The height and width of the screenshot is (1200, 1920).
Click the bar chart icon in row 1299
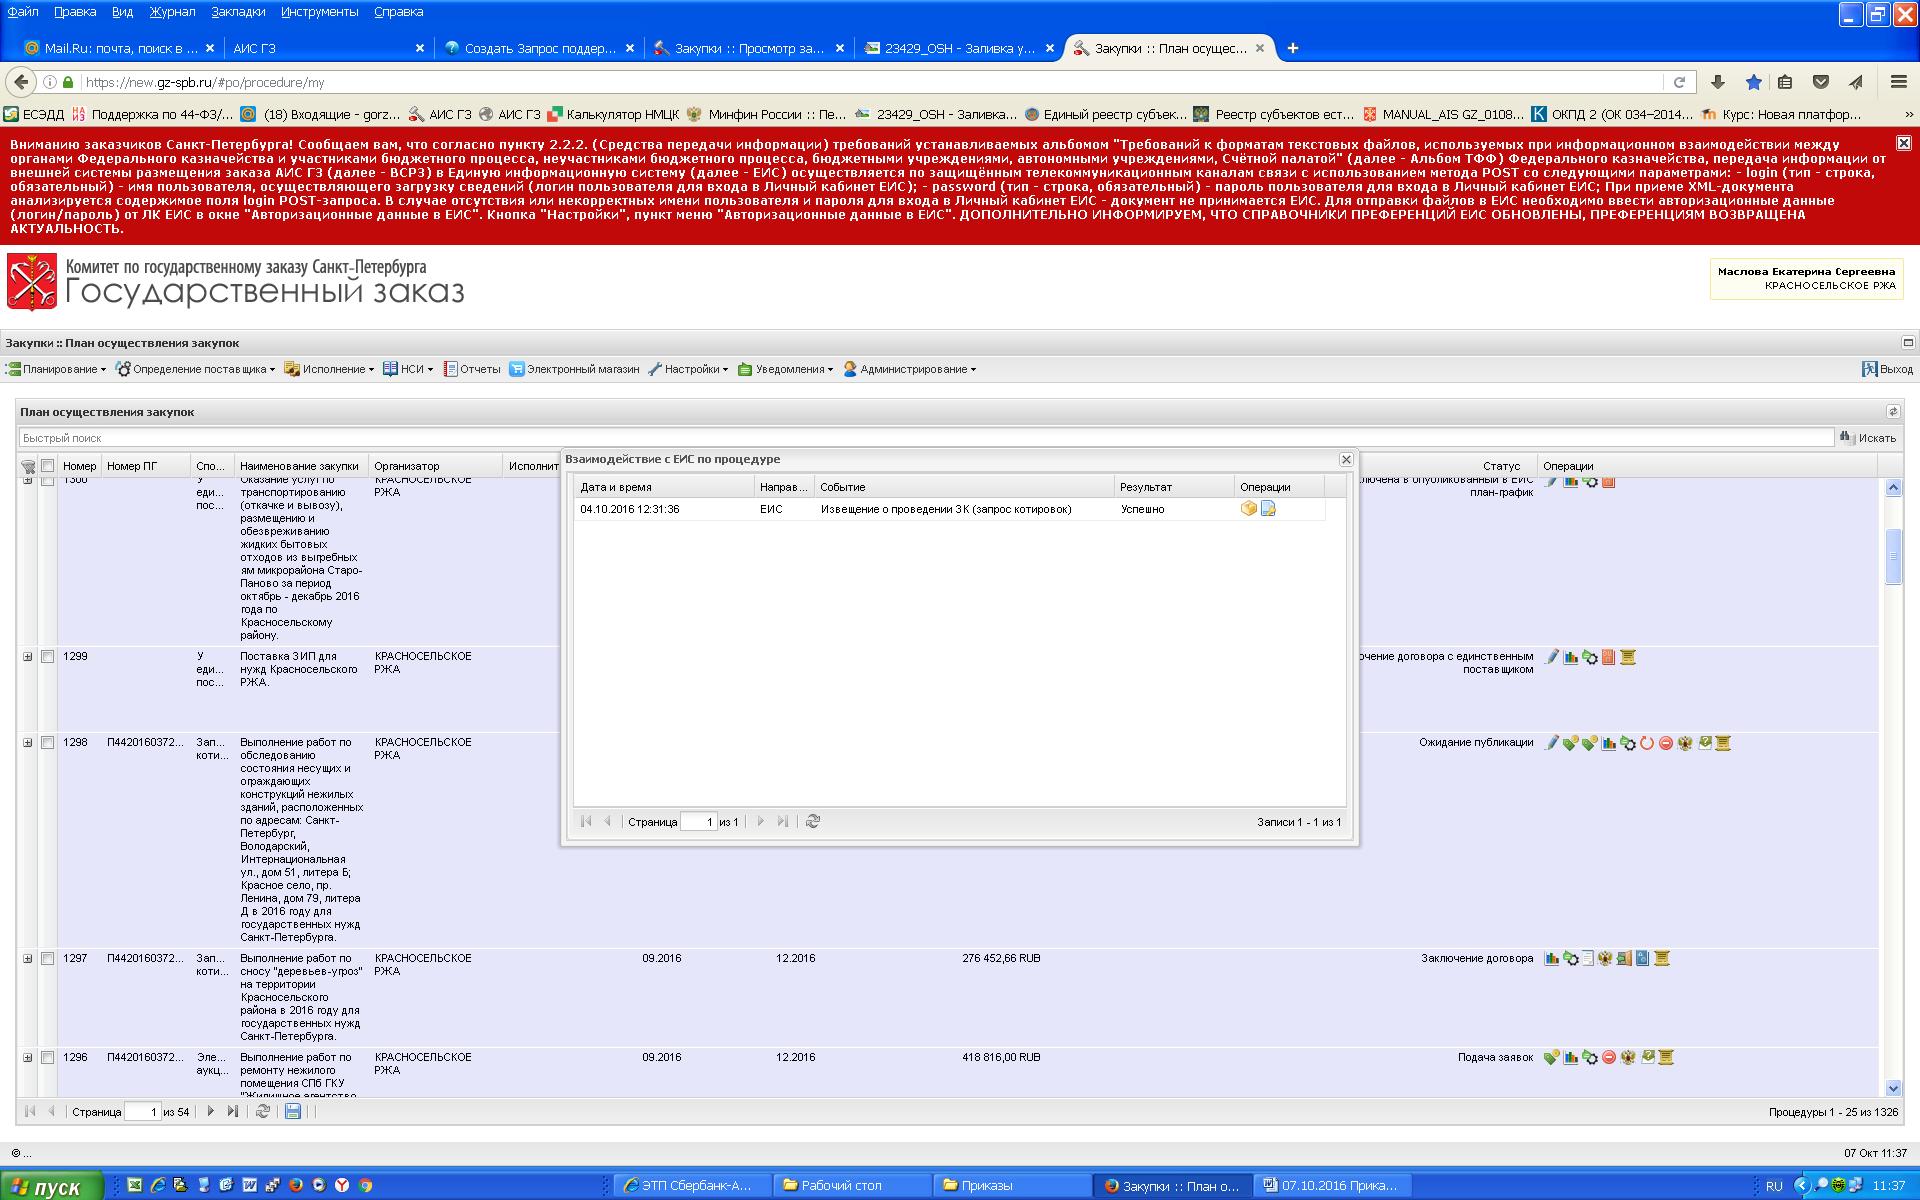click(1571, 657)
